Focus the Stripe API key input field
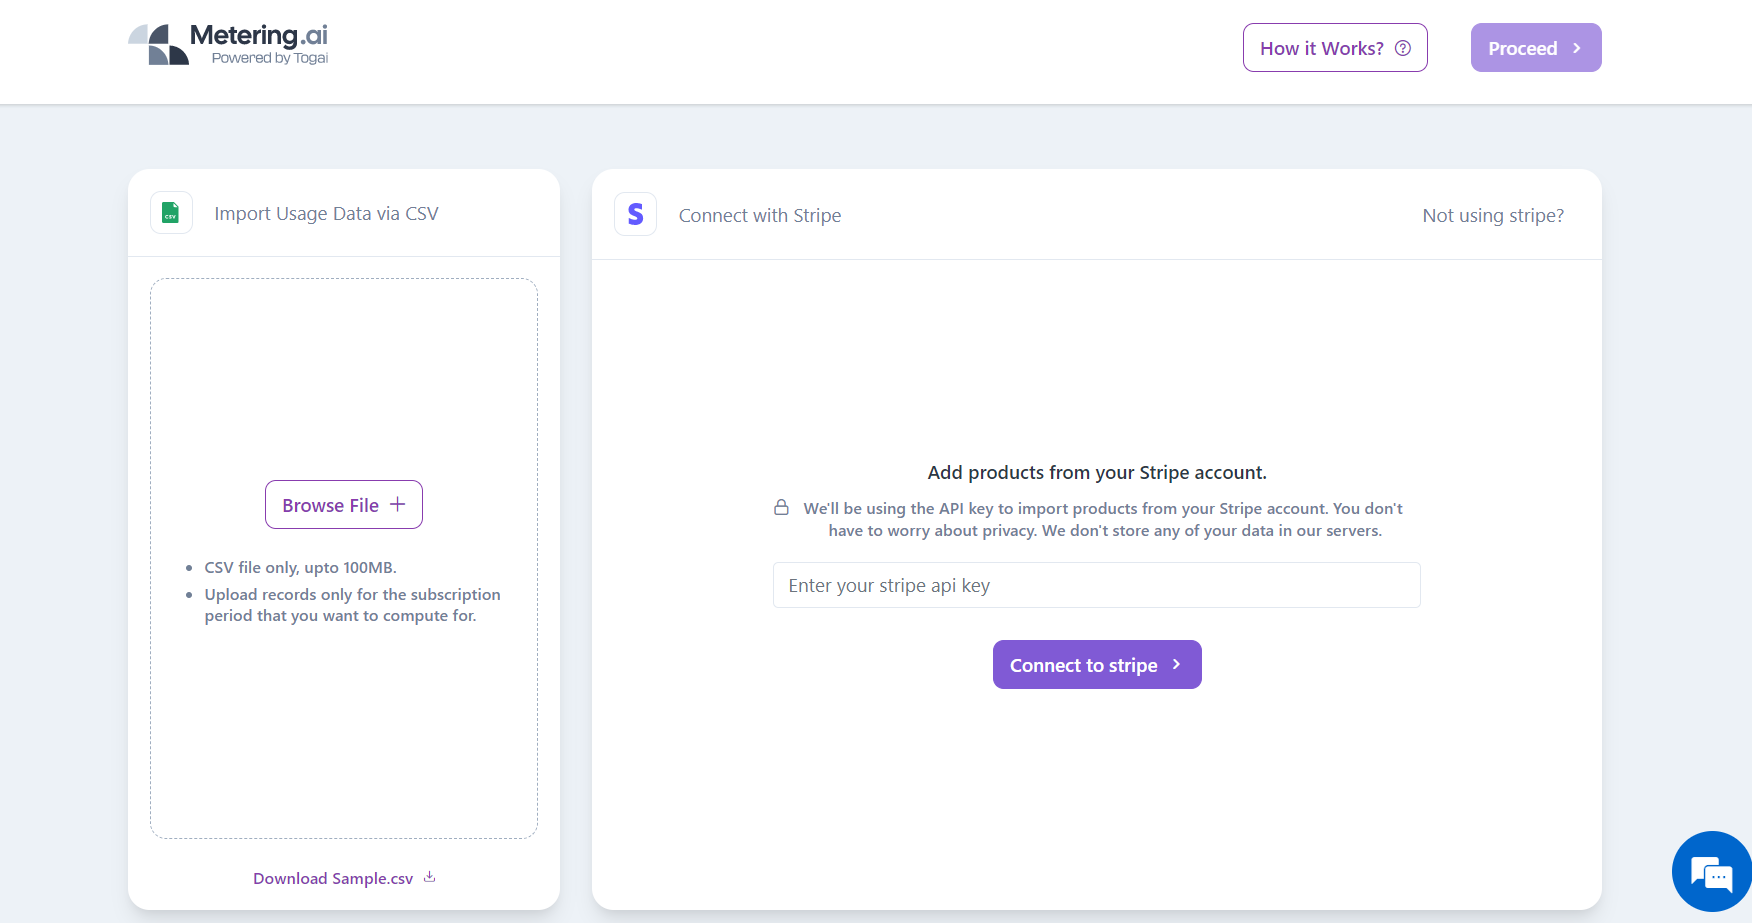This screenshot has height=923, width=1752. pos(1097,585)
